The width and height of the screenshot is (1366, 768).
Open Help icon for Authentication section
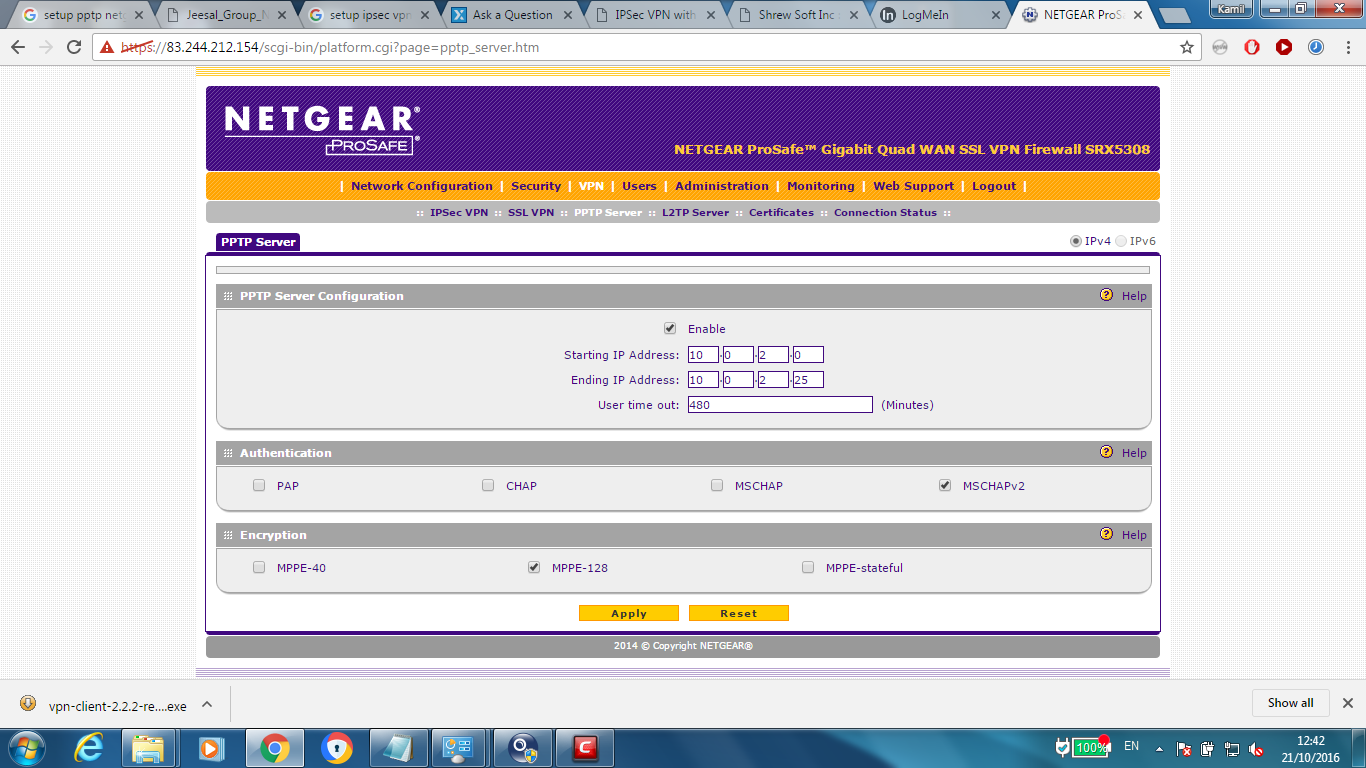coord(1106,452)
